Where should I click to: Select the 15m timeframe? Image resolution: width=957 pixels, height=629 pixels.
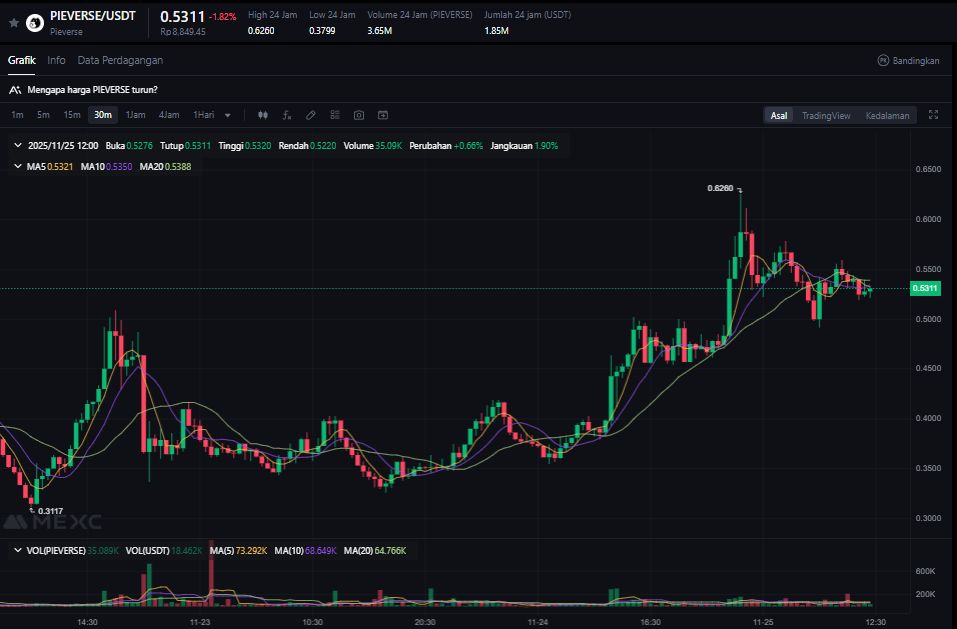(x=72, y=115)
